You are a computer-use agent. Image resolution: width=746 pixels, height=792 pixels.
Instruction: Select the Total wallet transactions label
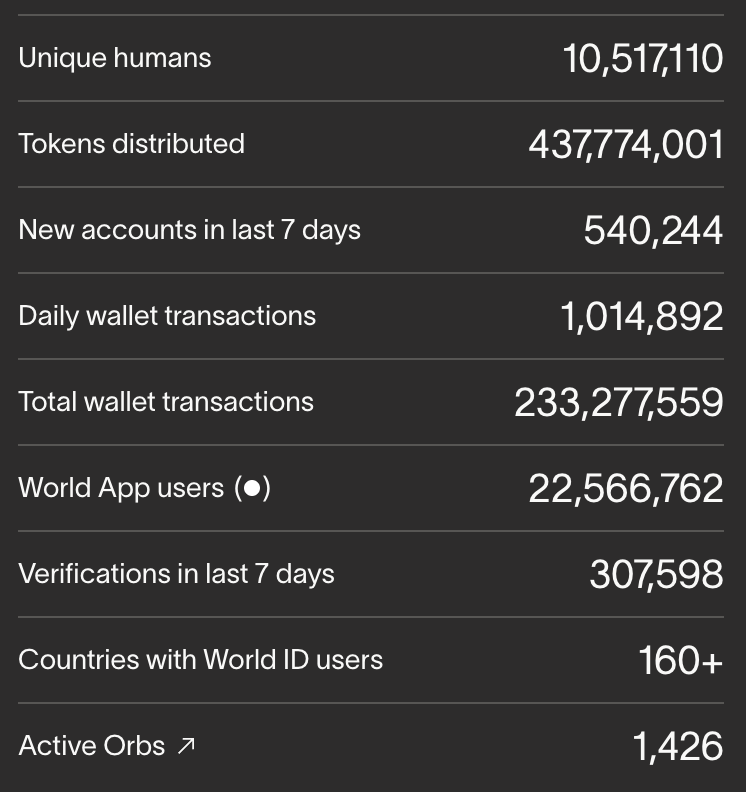[166, 402]
